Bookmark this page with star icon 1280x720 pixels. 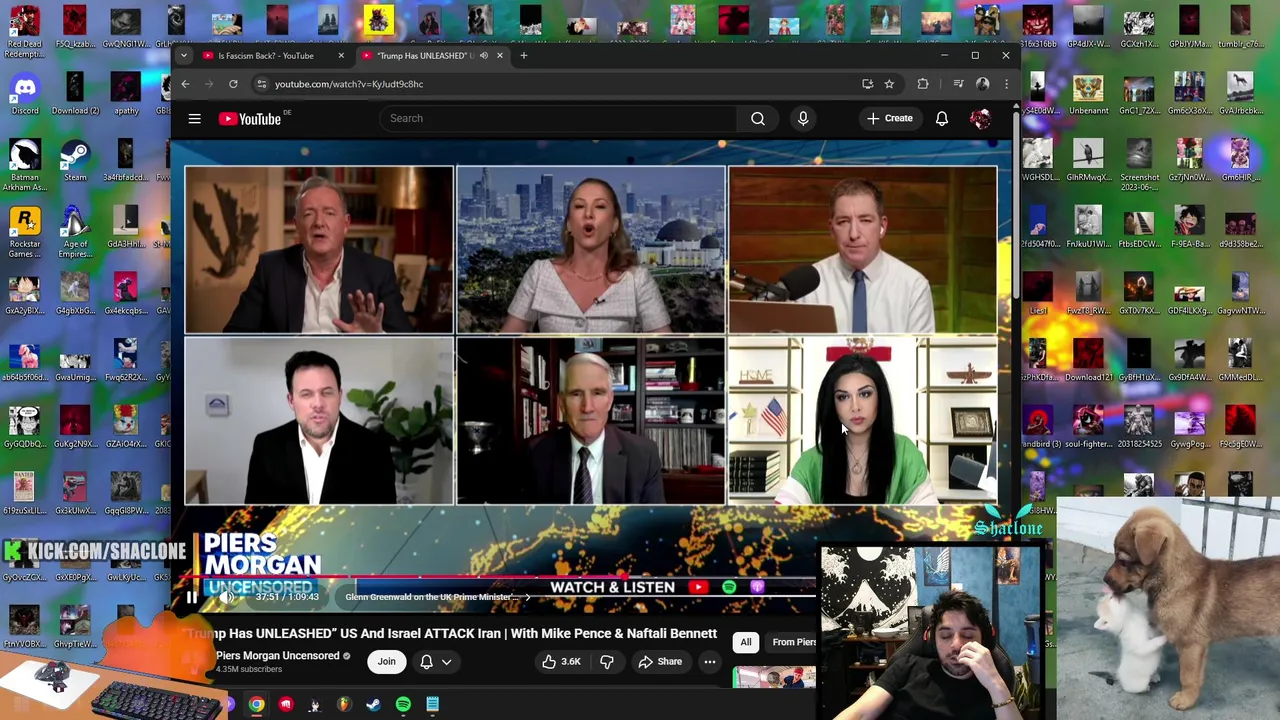889,84
